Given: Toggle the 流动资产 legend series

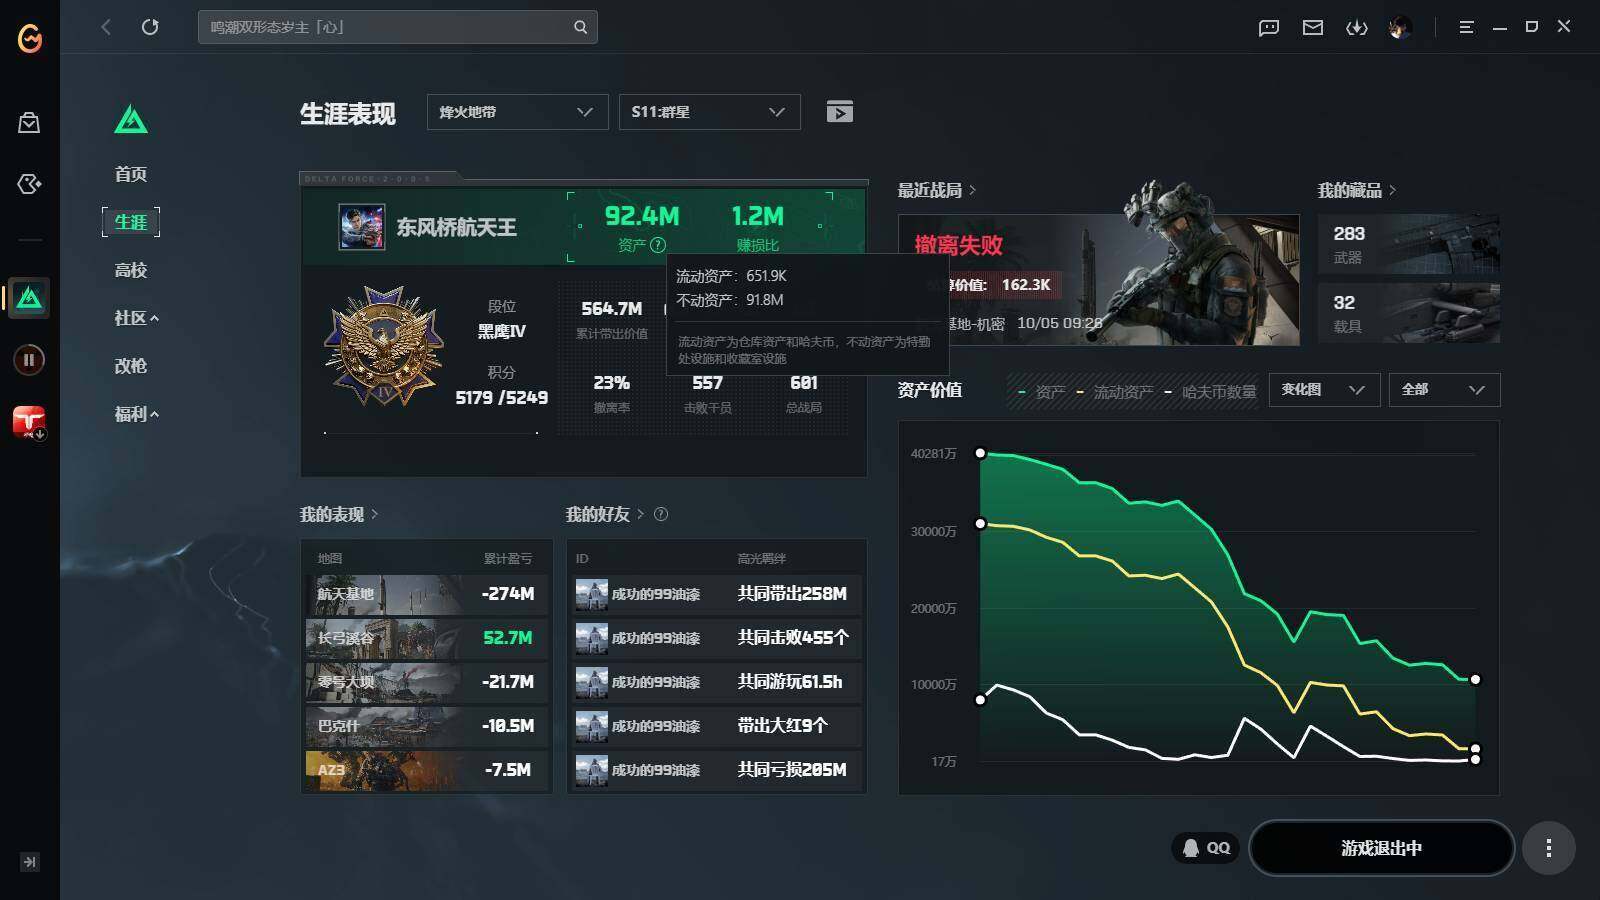Looking at the screenshot, I should 1114,392.
